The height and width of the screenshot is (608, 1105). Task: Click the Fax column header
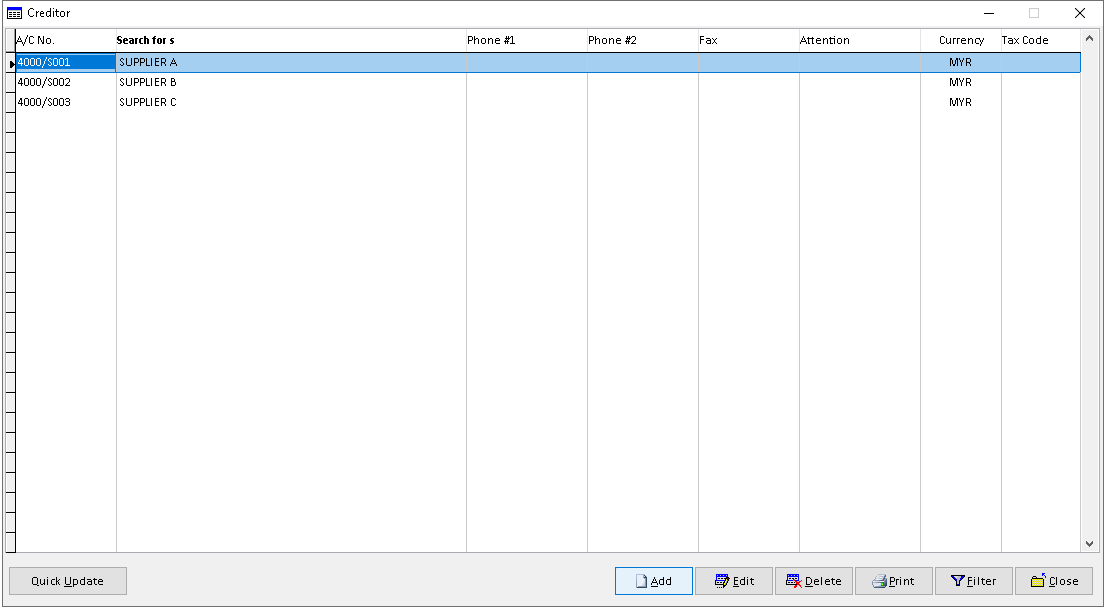click(x=748, y=40)
